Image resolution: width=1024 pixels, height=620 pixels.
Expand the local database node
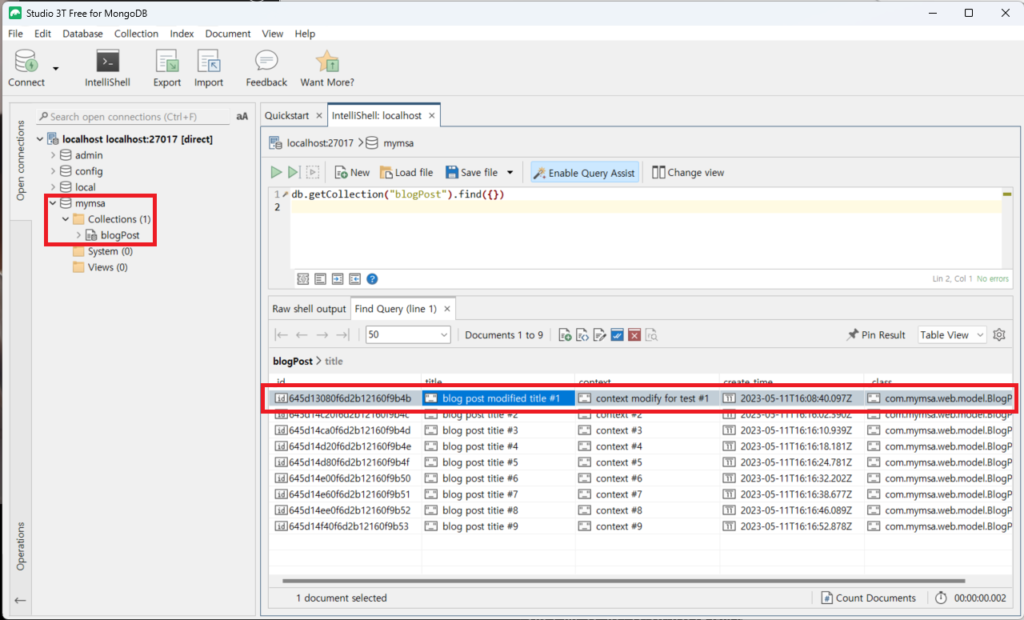[53, 187]
